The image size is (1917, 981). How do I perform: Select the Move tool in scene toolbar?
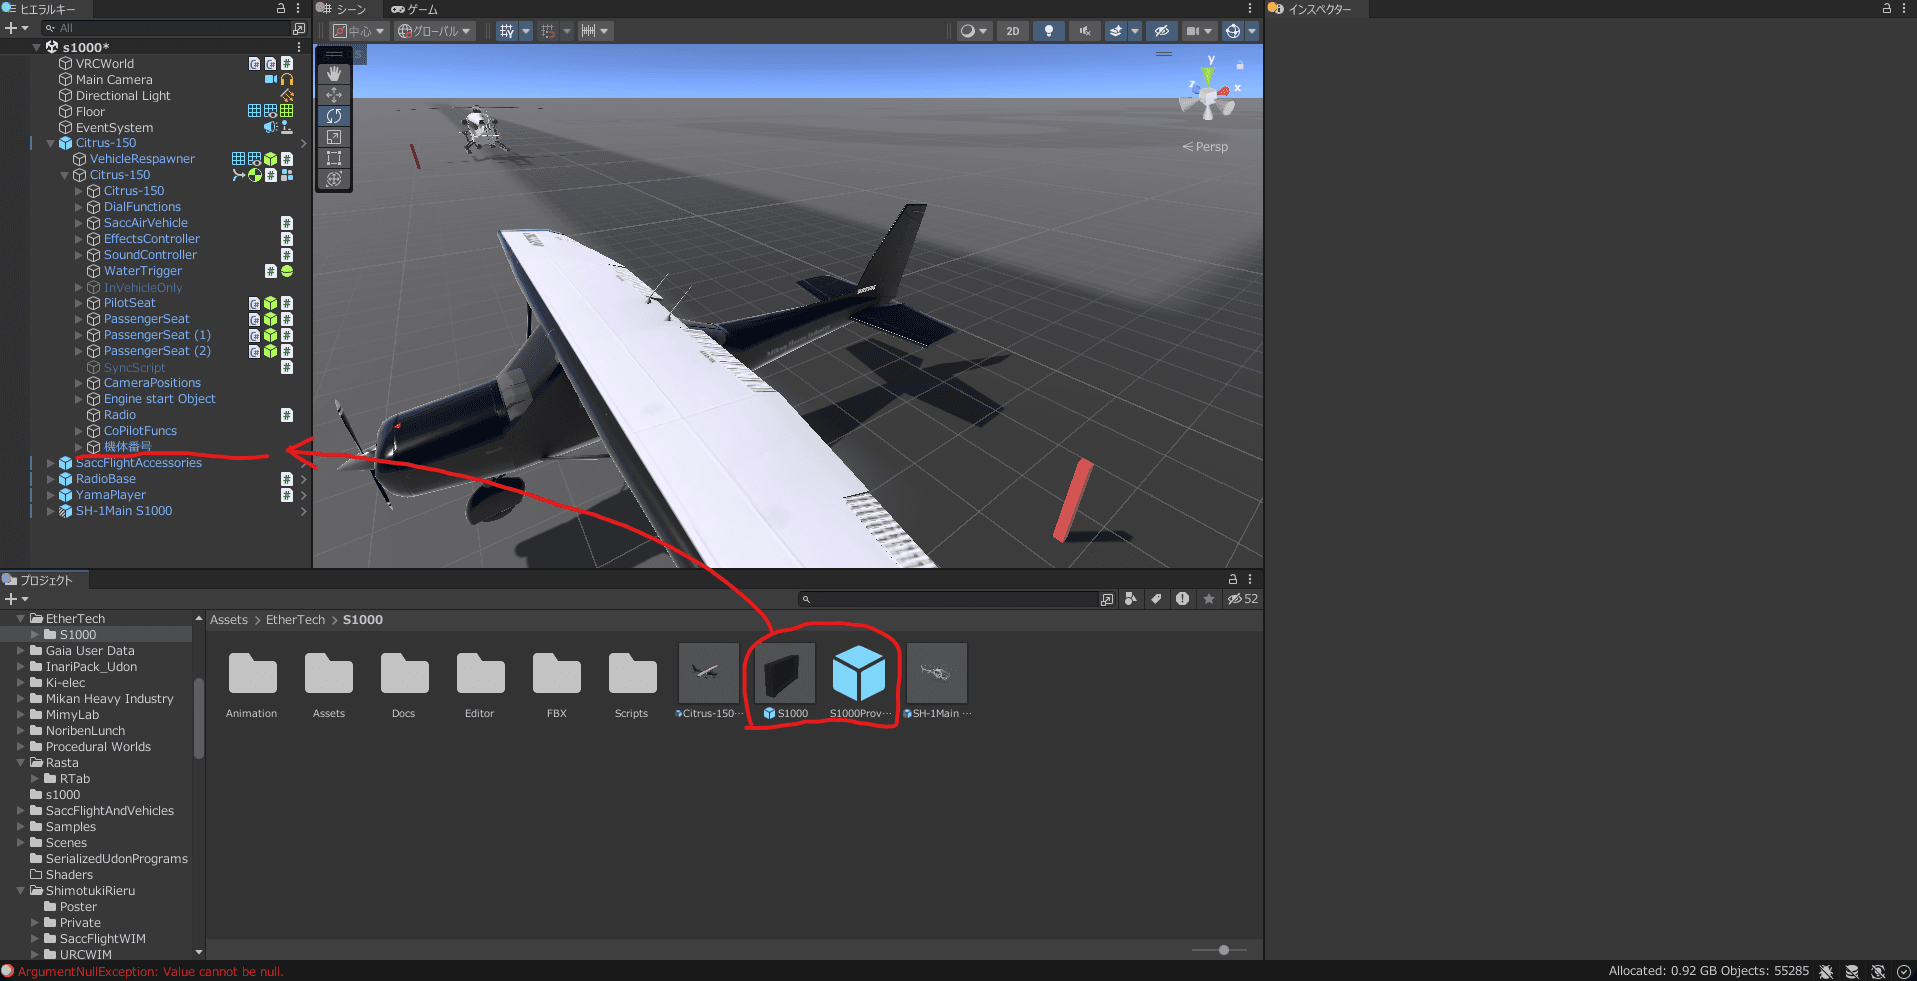pos(334,95)
